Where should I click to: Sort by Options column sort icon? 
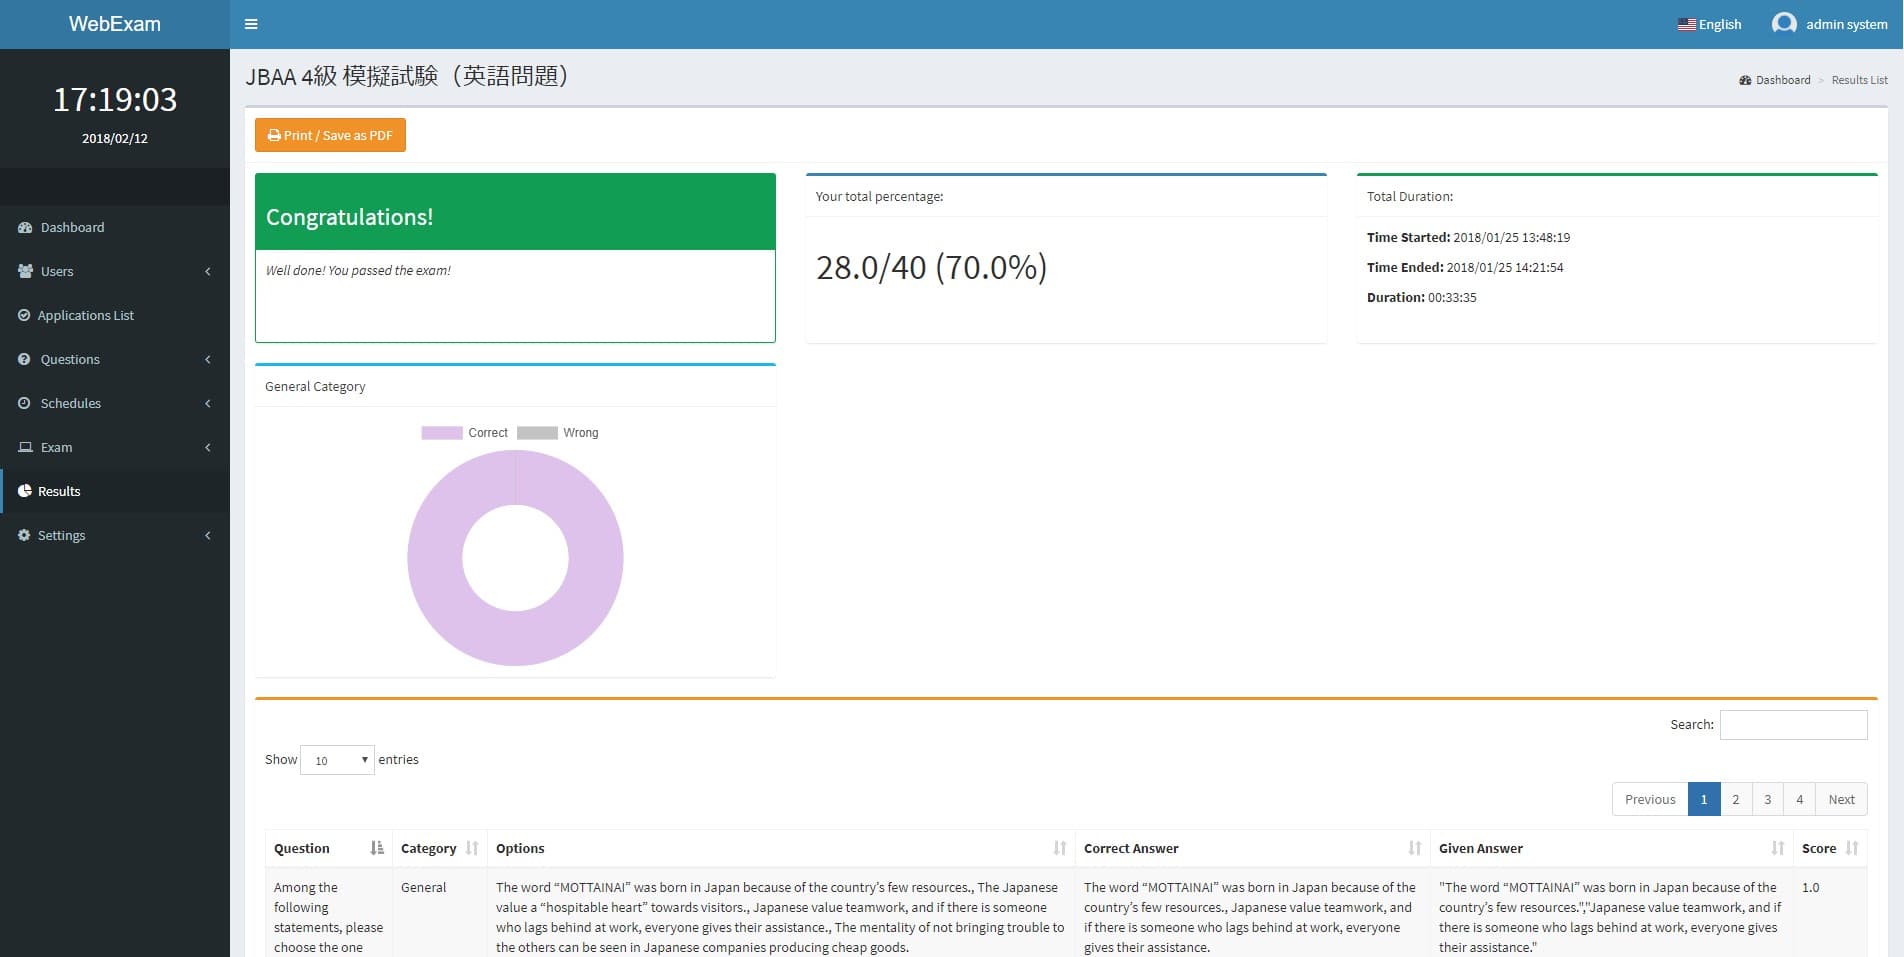pos(1060,848)
